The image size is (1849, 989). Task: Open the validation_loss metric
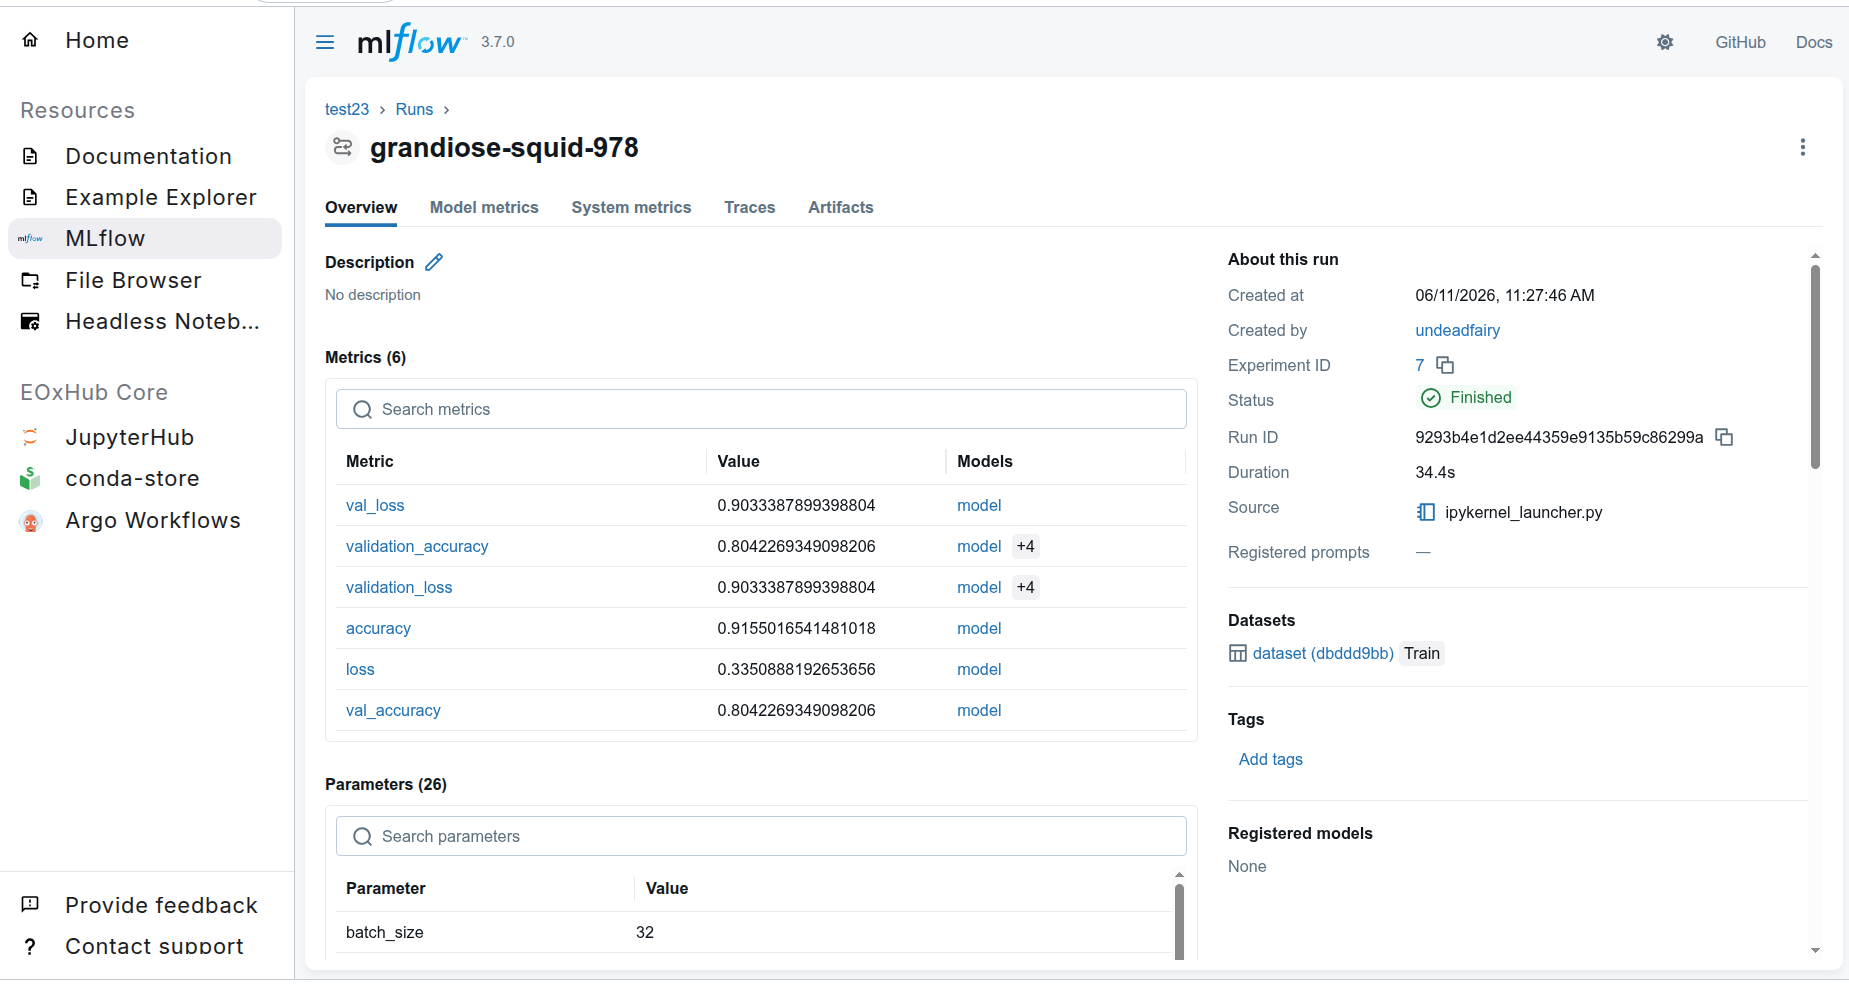pyautogui.click(x=399, y=587)
